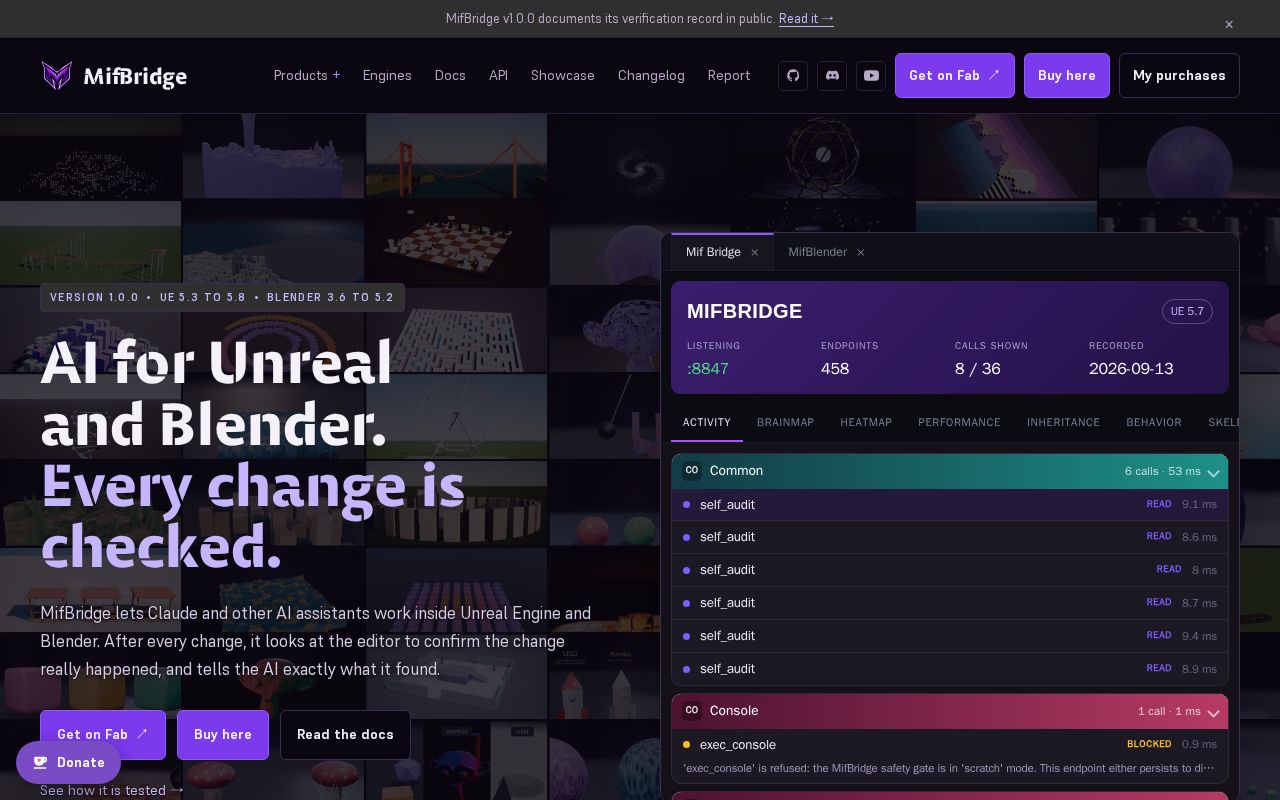Follow the 'See how it is tested' link
Screen dimensions: 1280x800
[112, 790]
